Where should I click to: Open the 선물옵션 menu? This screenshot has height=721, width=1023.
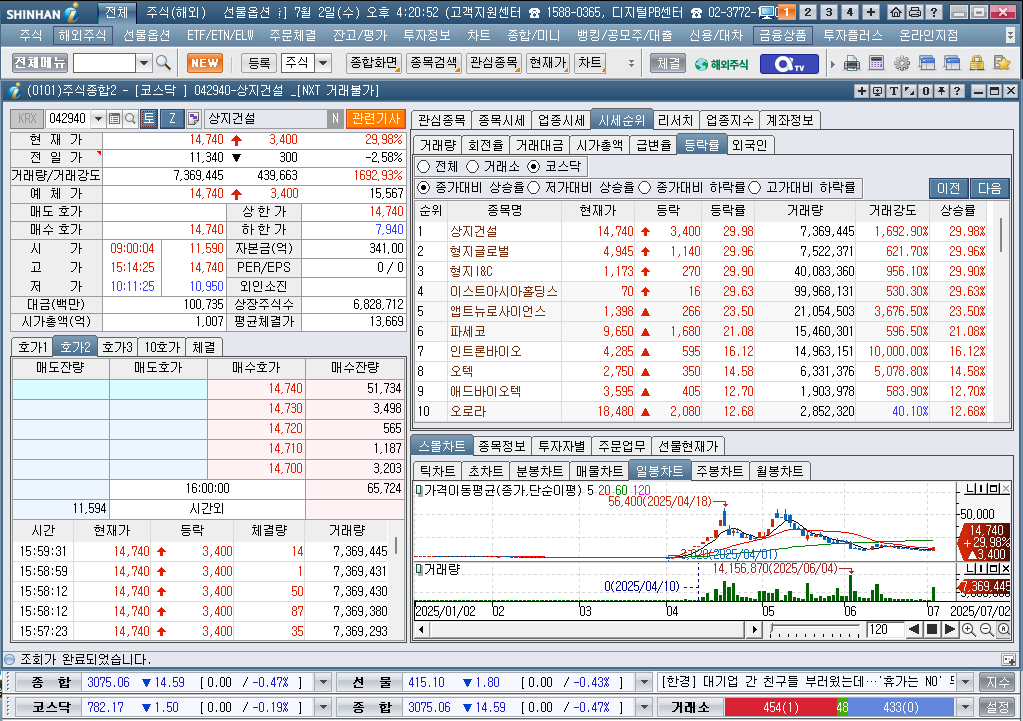point(147,35)
